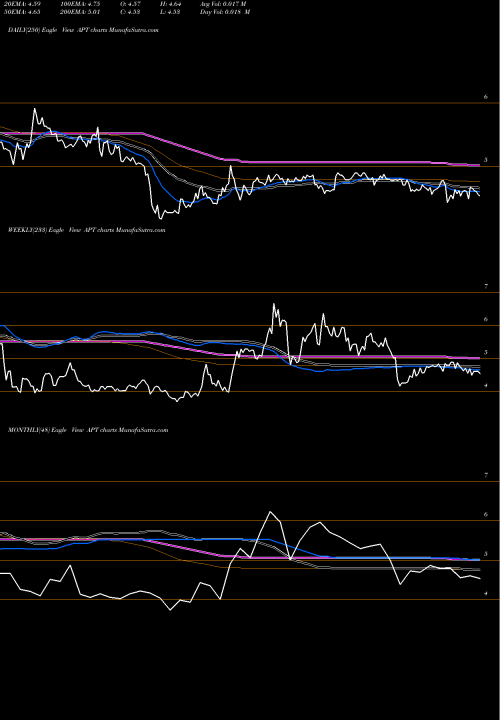Click the weekly chart's 4 price label
This screenshot has height=720, width=500.
tap(486, 385)
